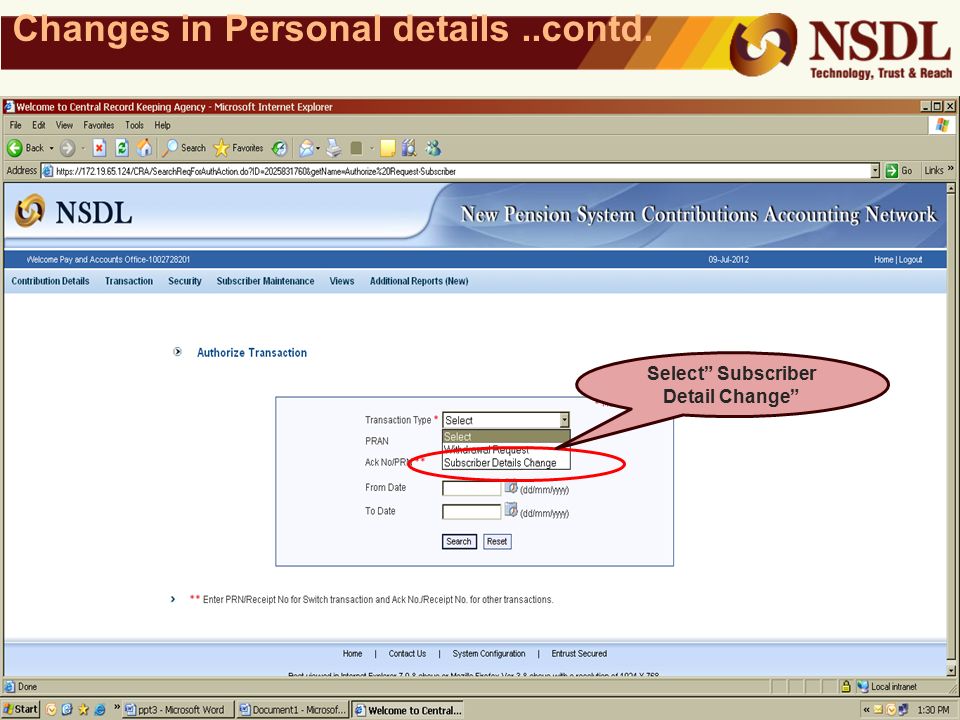Click the Search button in form
Screen dimensions: 960x720
tap(459, 541)
